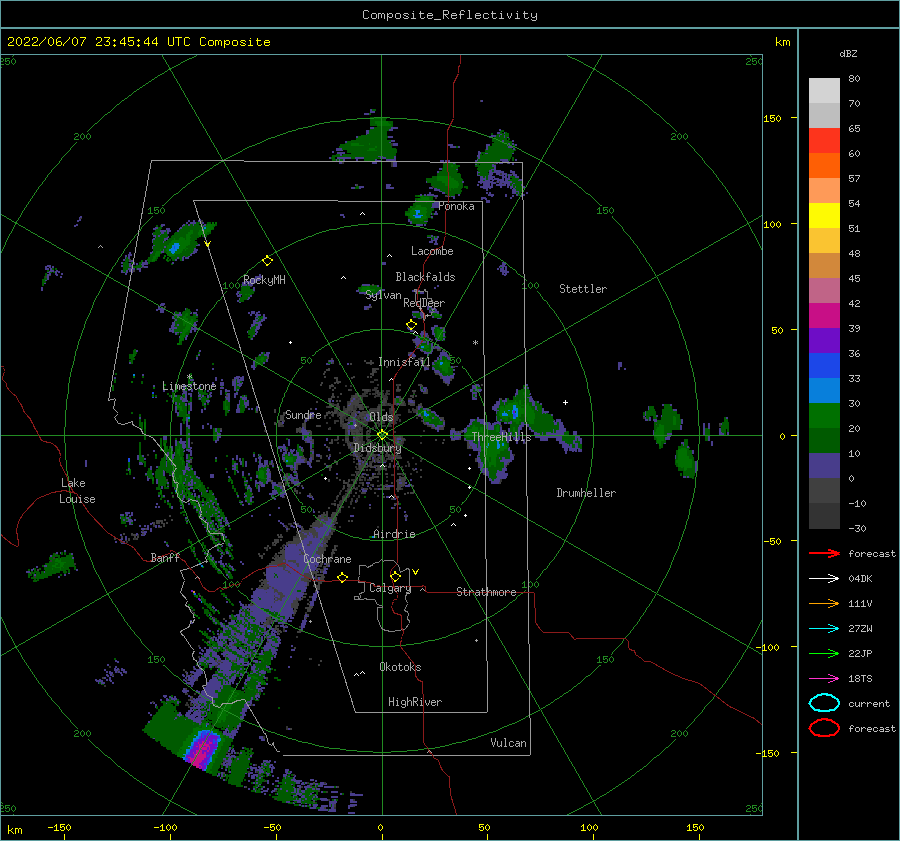The image size is (900, 841).
Task: Click the HighRiver label
Action: click(x=415, y=702)
